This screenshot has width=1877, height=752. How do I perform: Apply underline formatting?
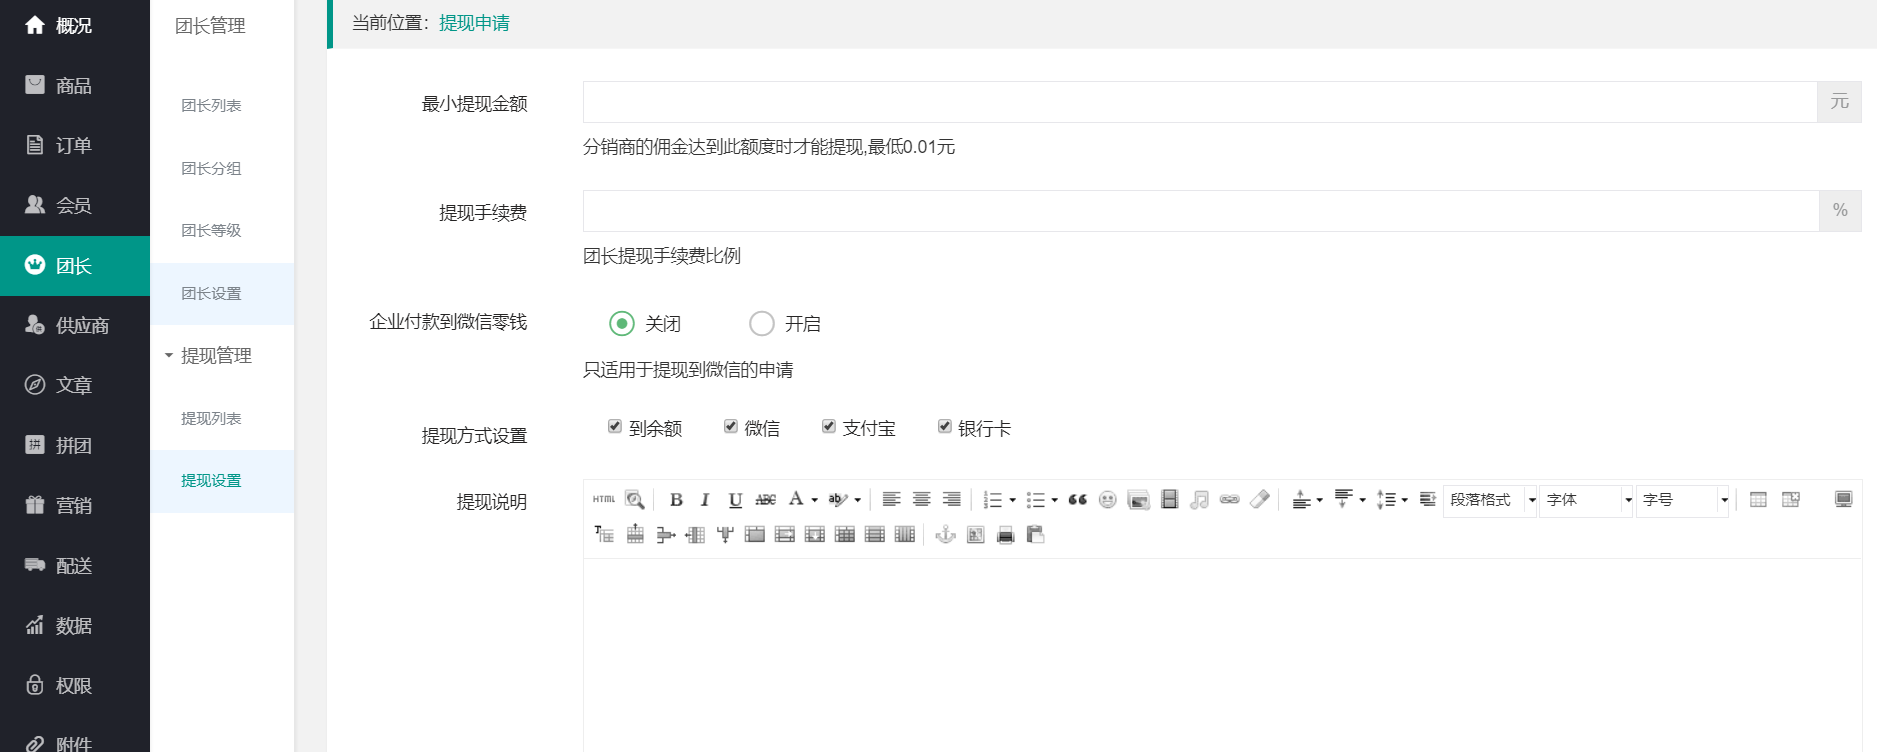(735, 499)
